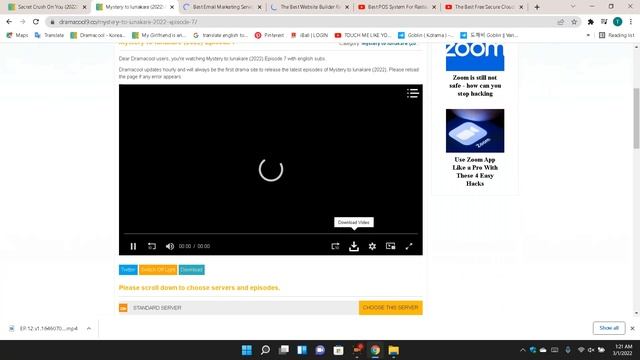This screenshot has height=360, width=640.
Task: Bookmark this page with star icon
Action: tap(574, 22)
